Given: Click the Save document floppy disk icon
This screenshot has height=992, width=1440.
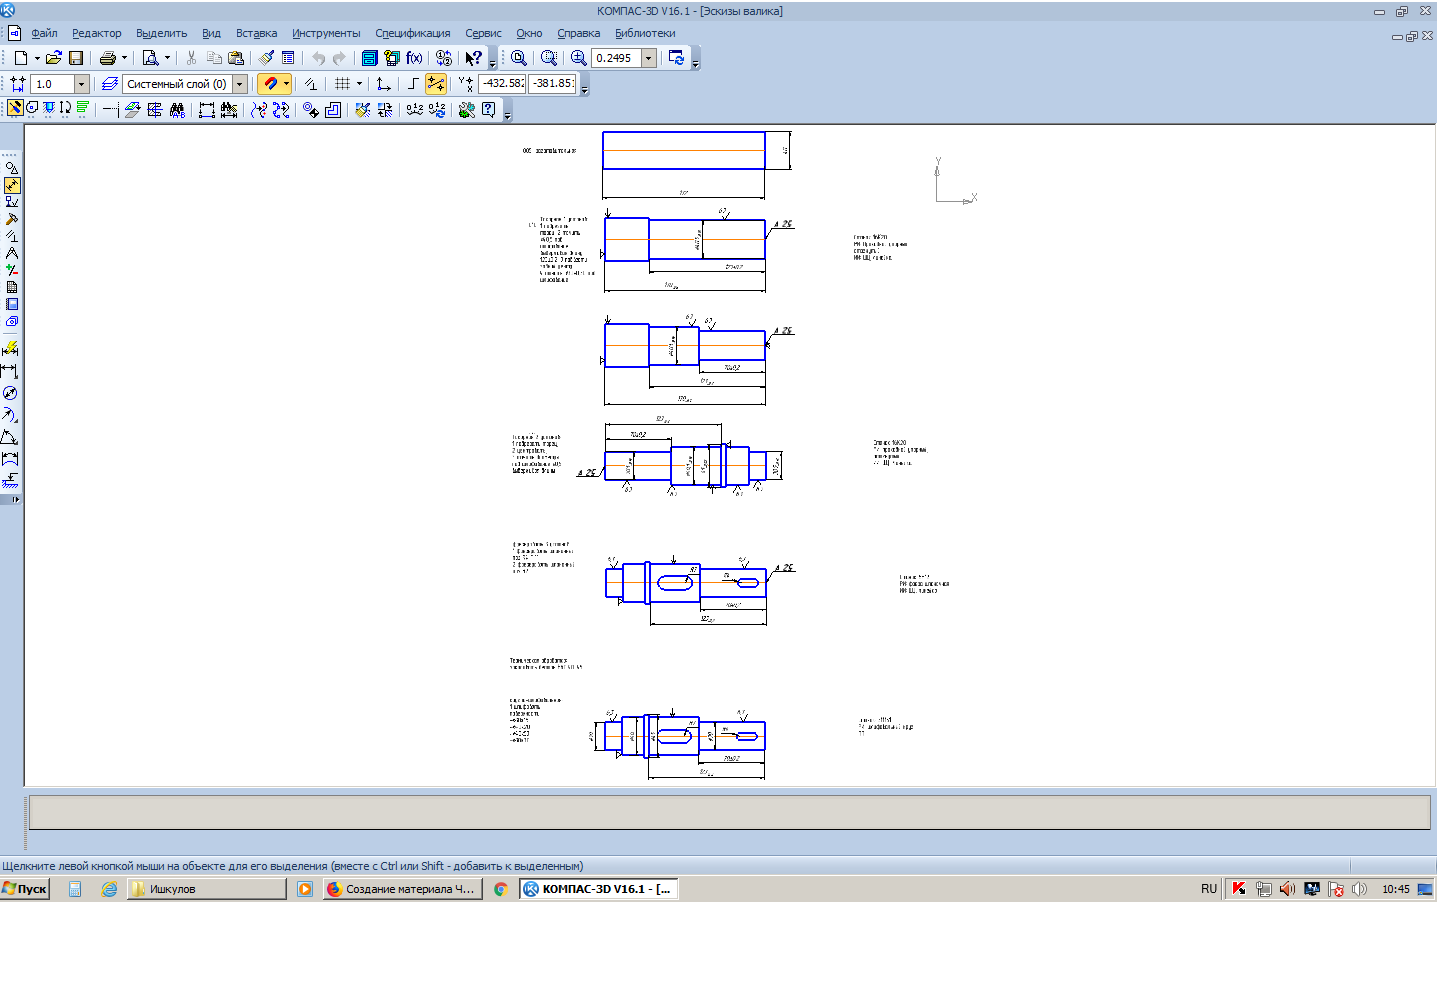Looking at the screenshot, I should [76, 58].
